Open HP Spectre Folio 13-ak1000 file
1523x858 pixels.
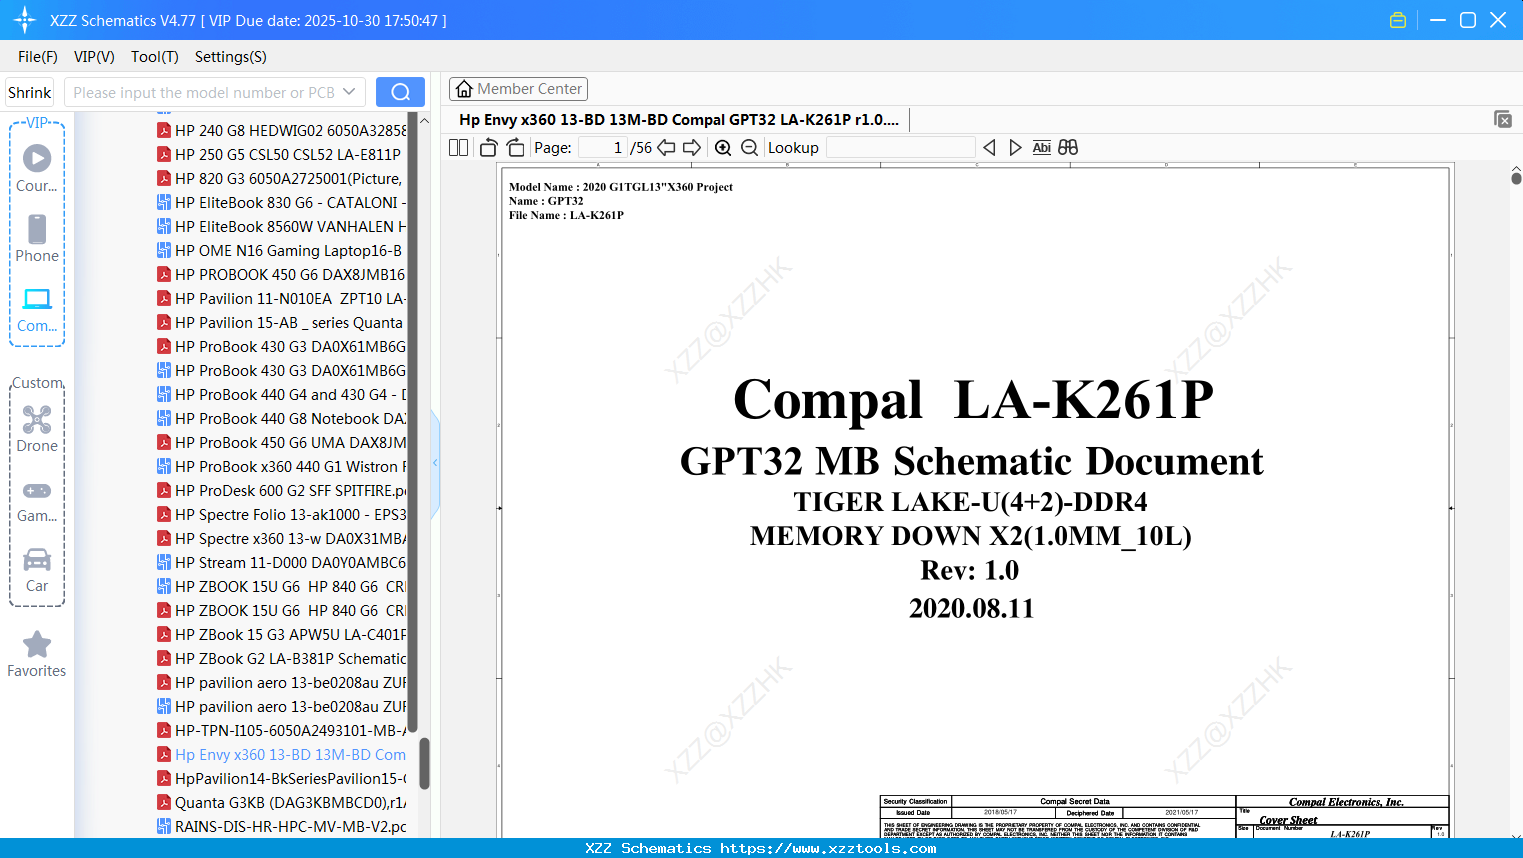[x=282, y=514]
